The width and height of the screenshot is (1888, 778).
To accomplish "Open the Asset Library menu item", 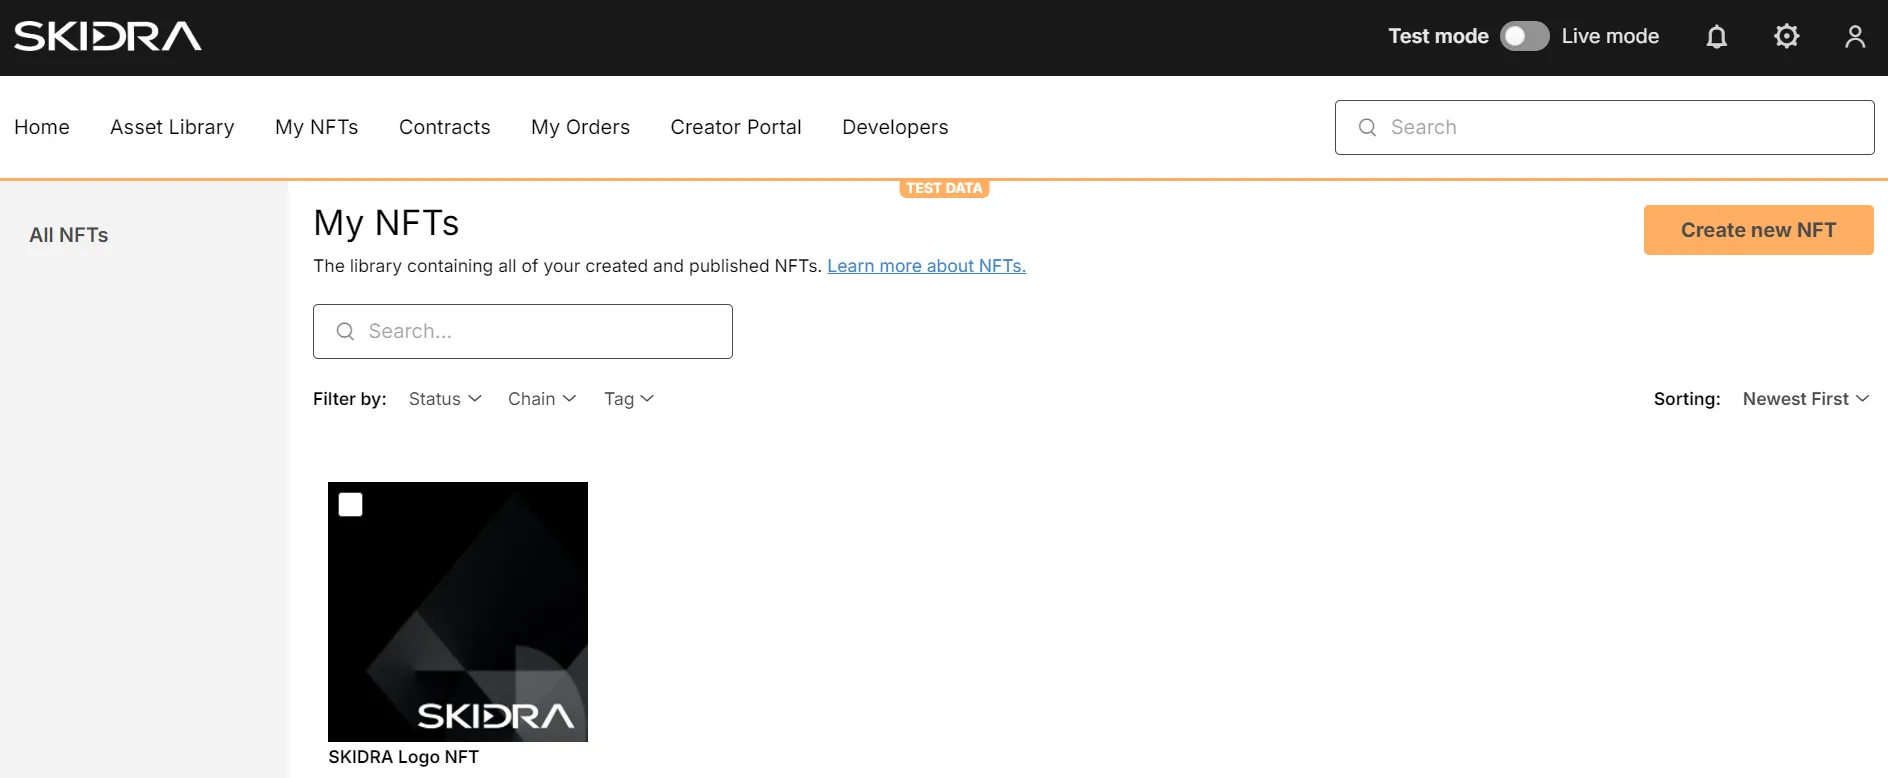I will (x=172, y=127).
